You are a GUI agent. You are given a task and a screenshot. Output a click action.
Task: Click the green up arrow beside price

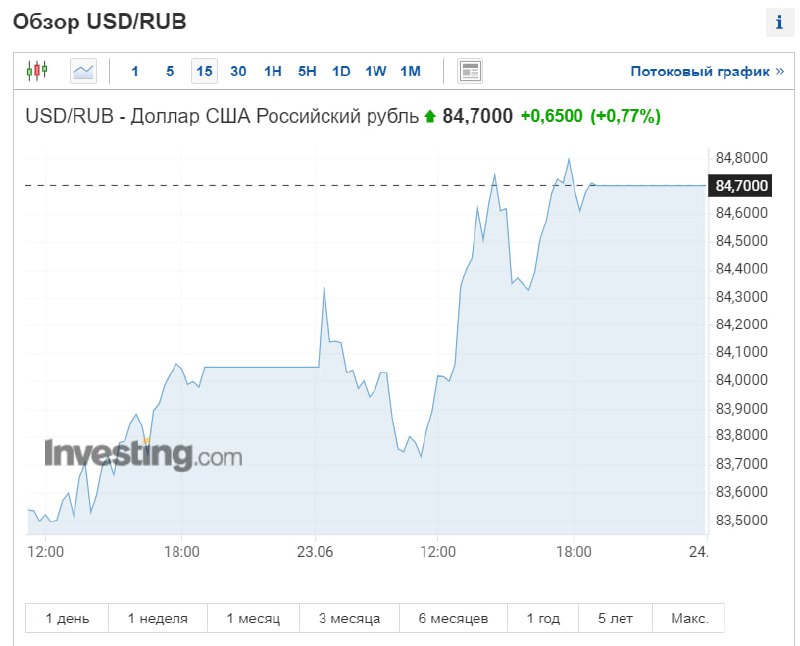coord(430,117)
